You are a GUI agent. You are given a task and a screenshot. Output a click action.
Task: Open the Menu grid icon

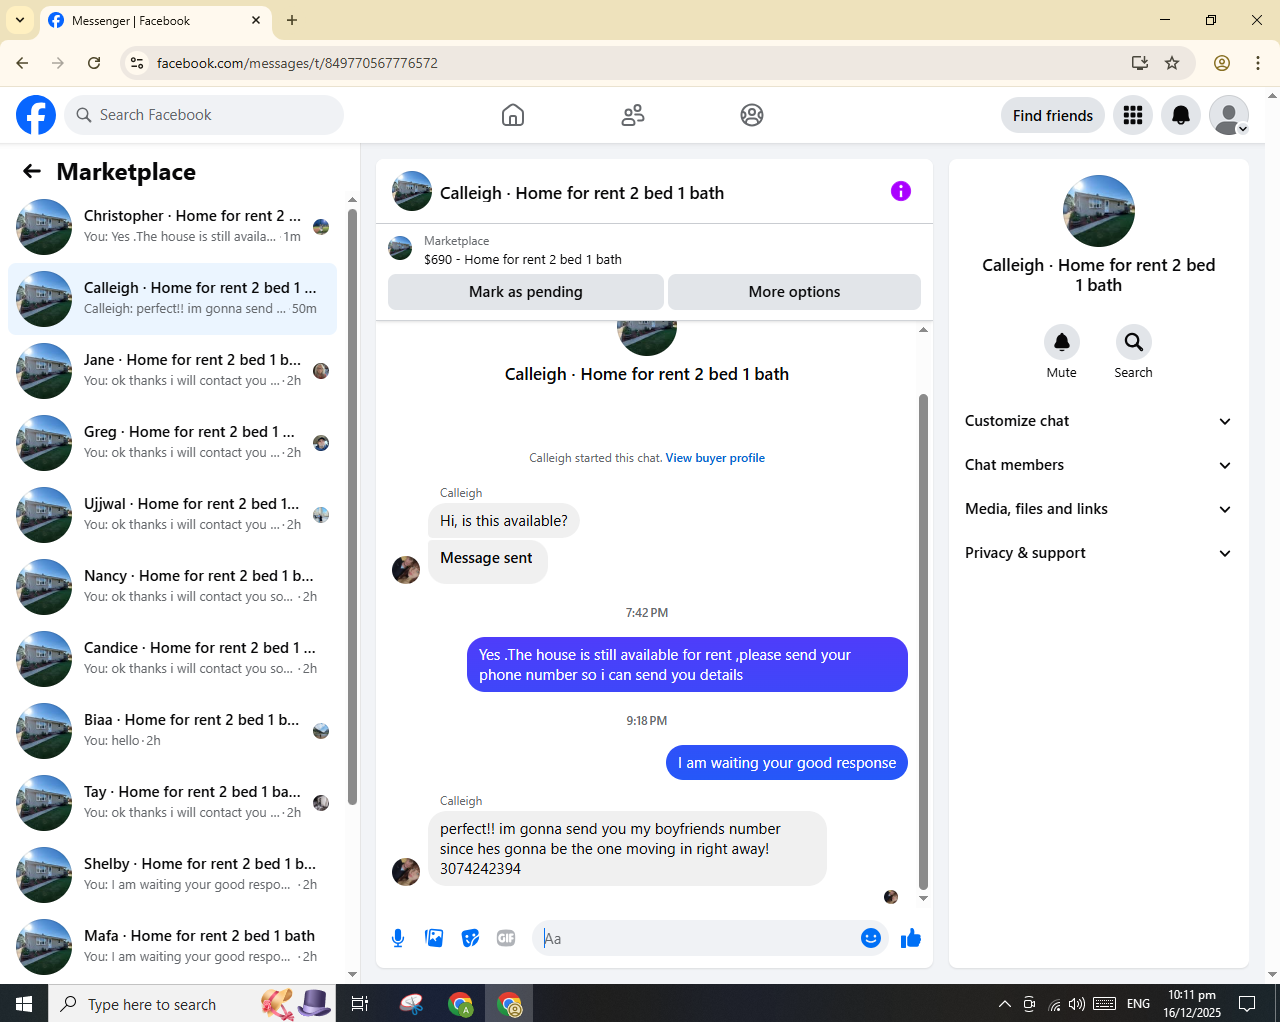pos(1133,115)
